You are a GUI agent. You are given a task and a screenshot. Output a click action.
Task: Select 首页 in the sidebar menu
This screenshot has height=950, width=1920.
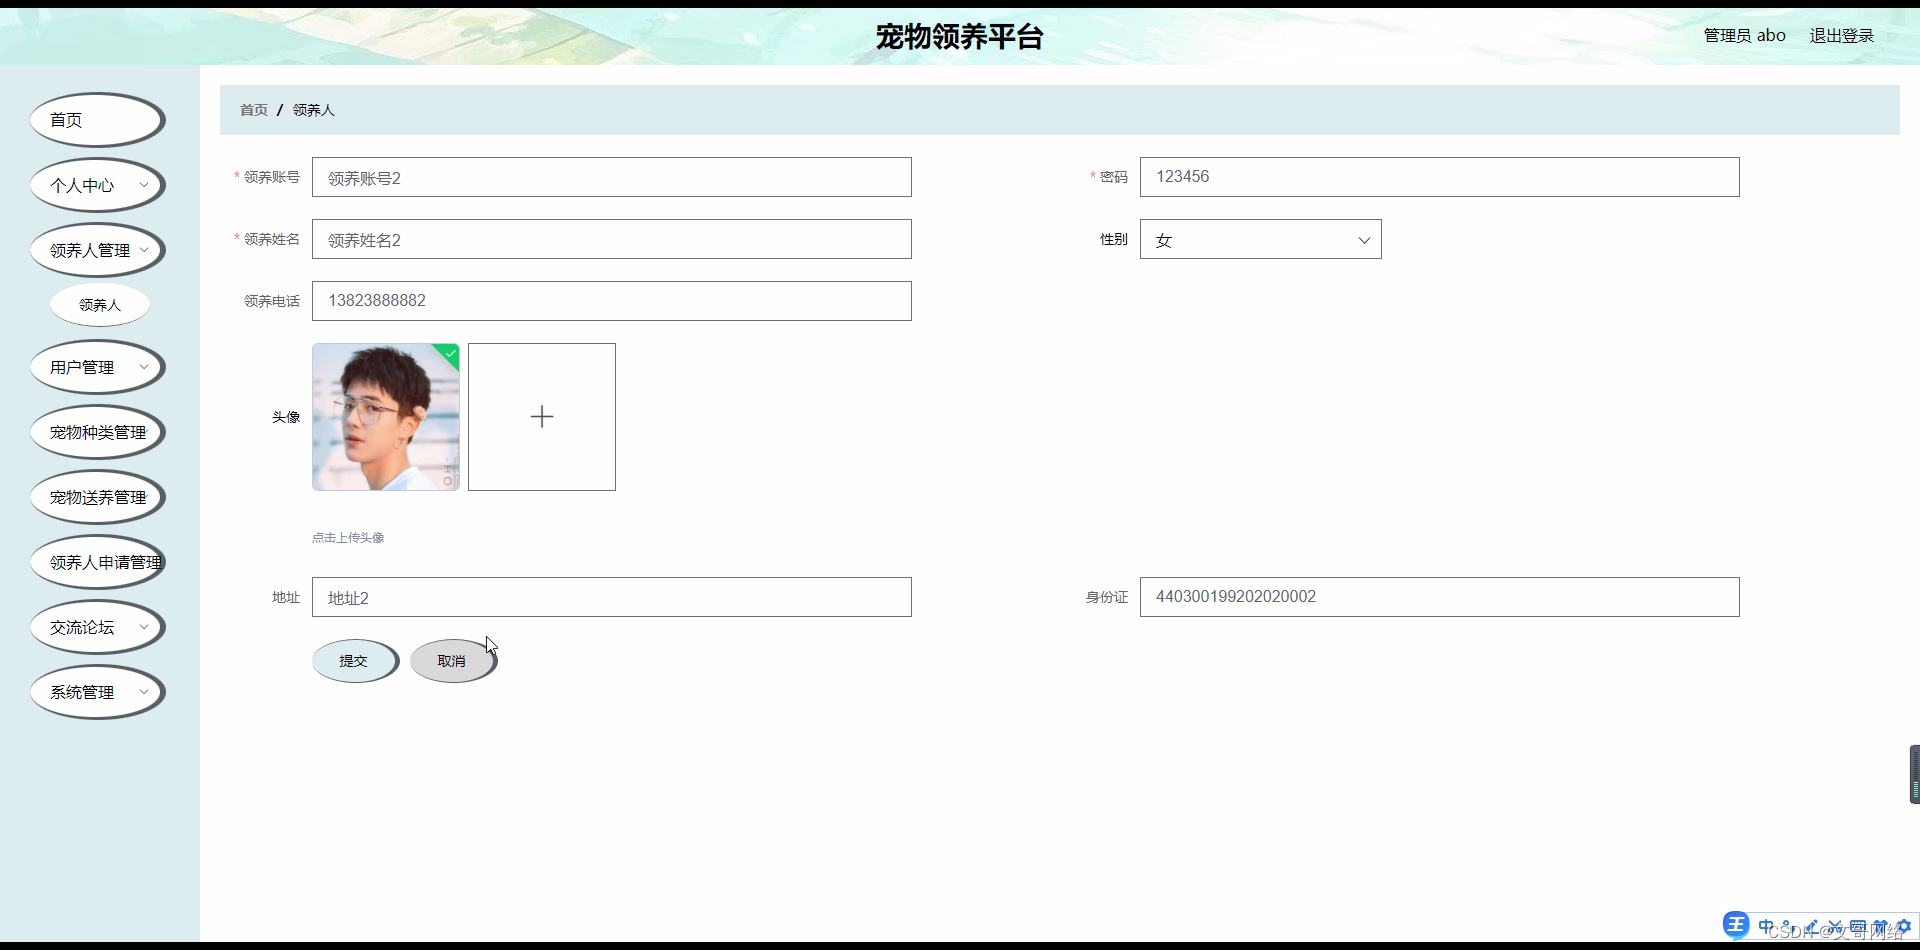[66, 119]
